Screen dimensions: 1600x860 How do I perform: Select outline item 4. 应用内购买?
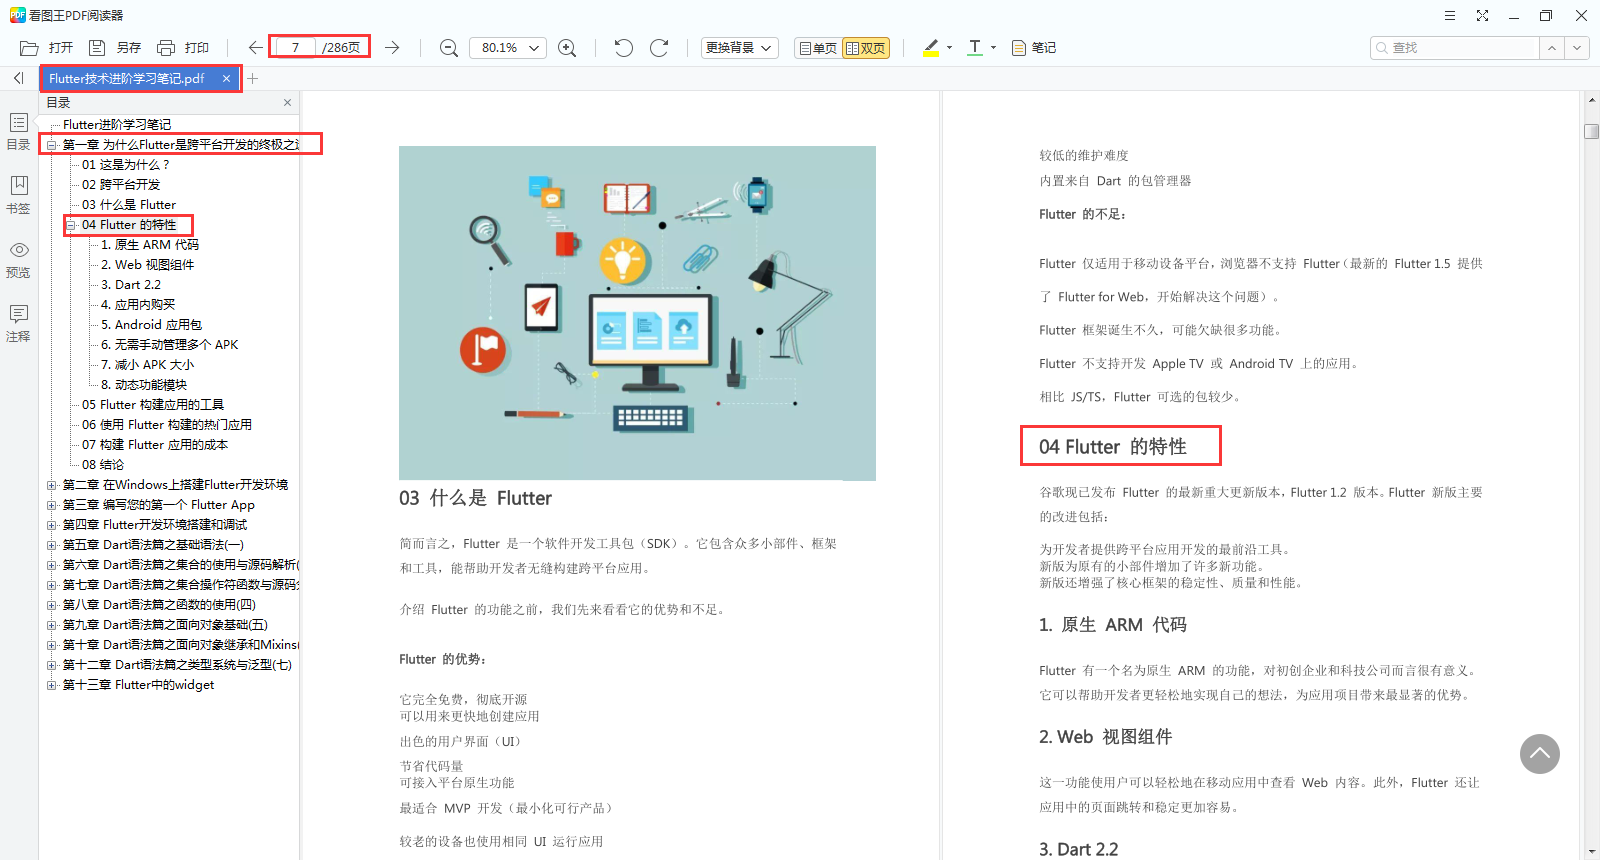pos(138,305)
